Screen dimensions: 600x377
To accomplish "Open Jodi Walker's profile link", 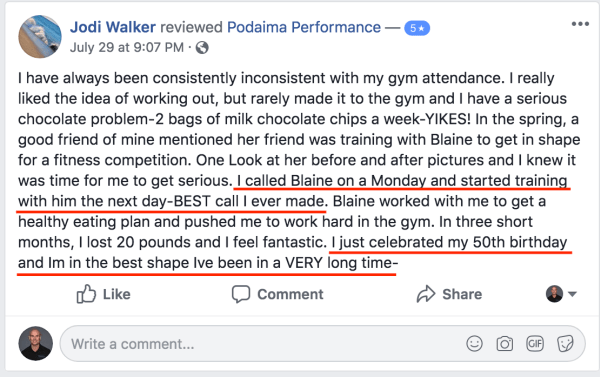I will click(x=113, y=27).
